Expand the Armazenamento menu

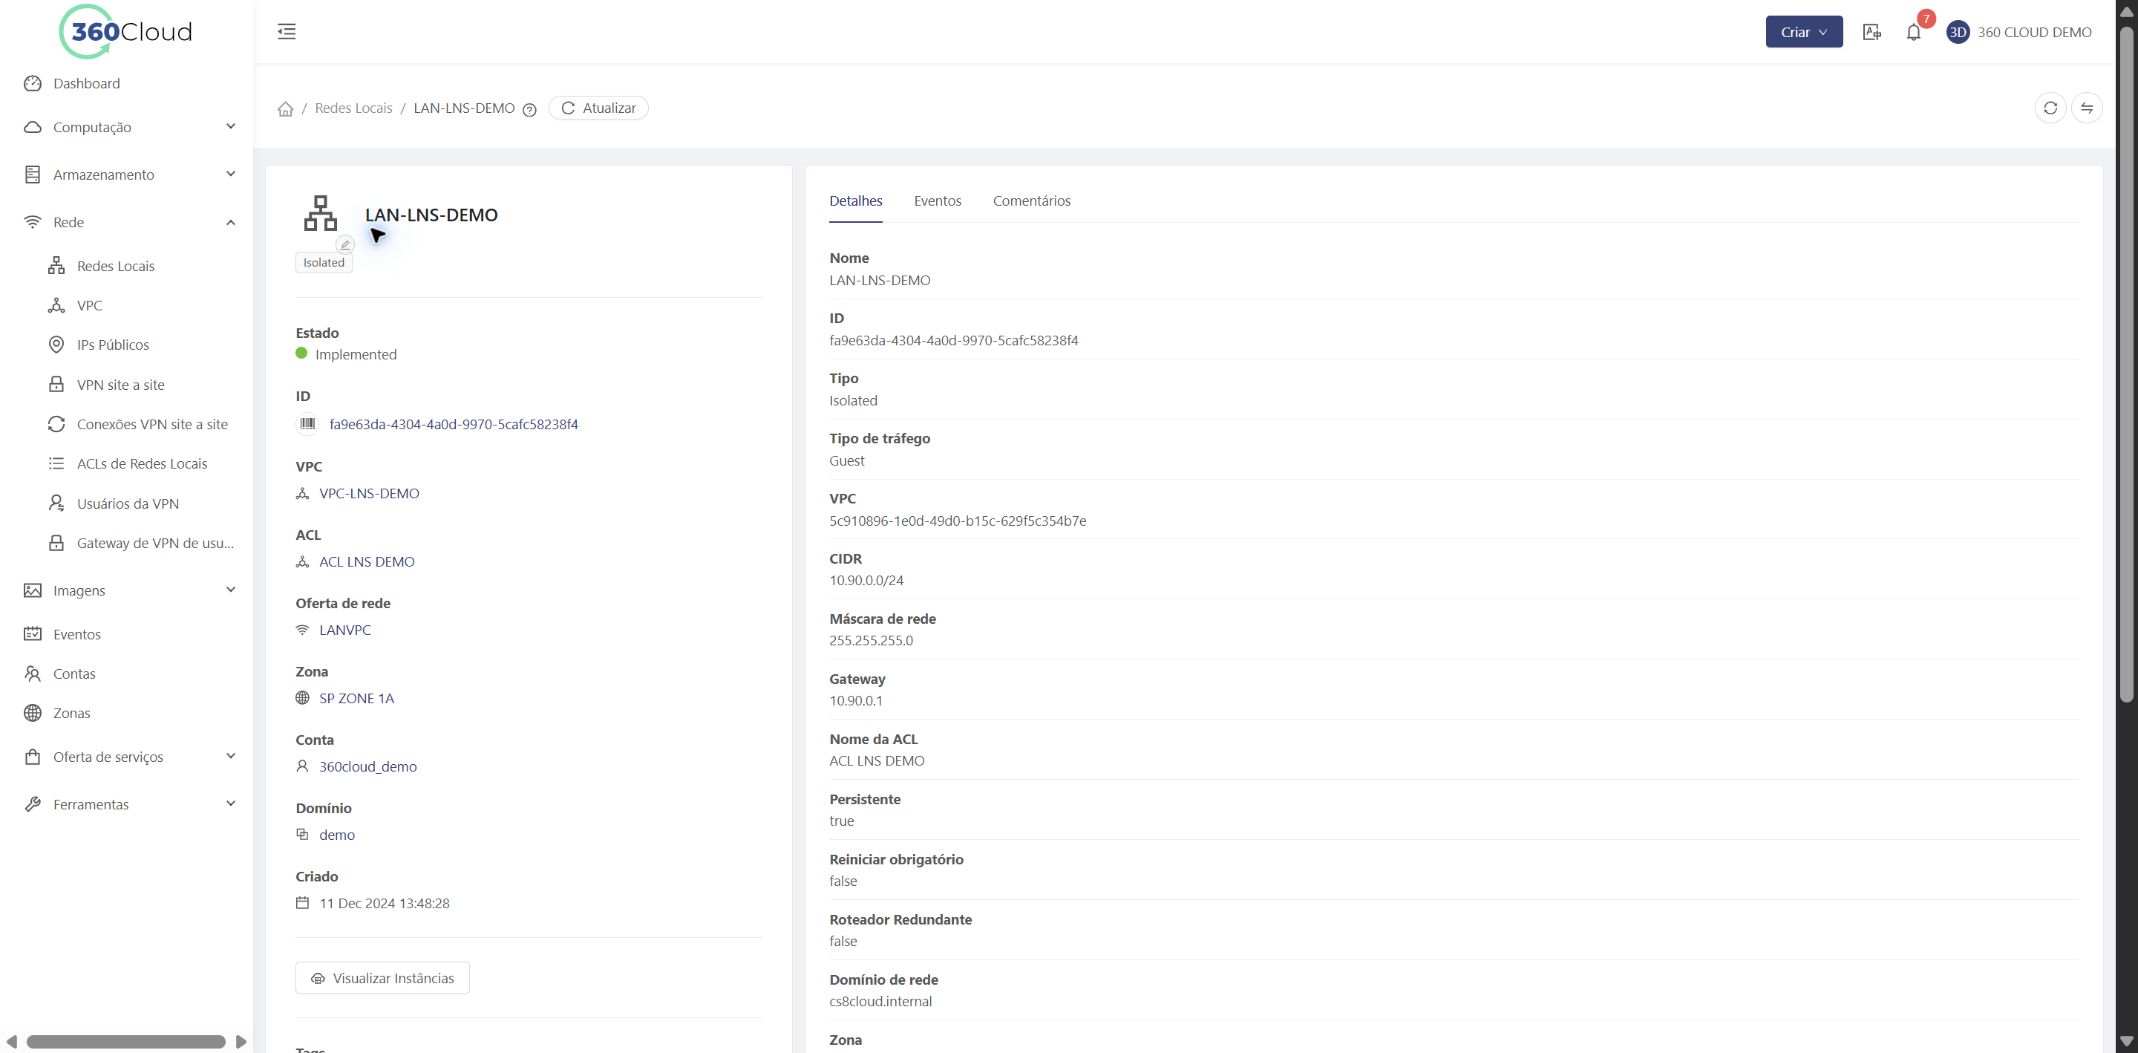tap(130, 174)
